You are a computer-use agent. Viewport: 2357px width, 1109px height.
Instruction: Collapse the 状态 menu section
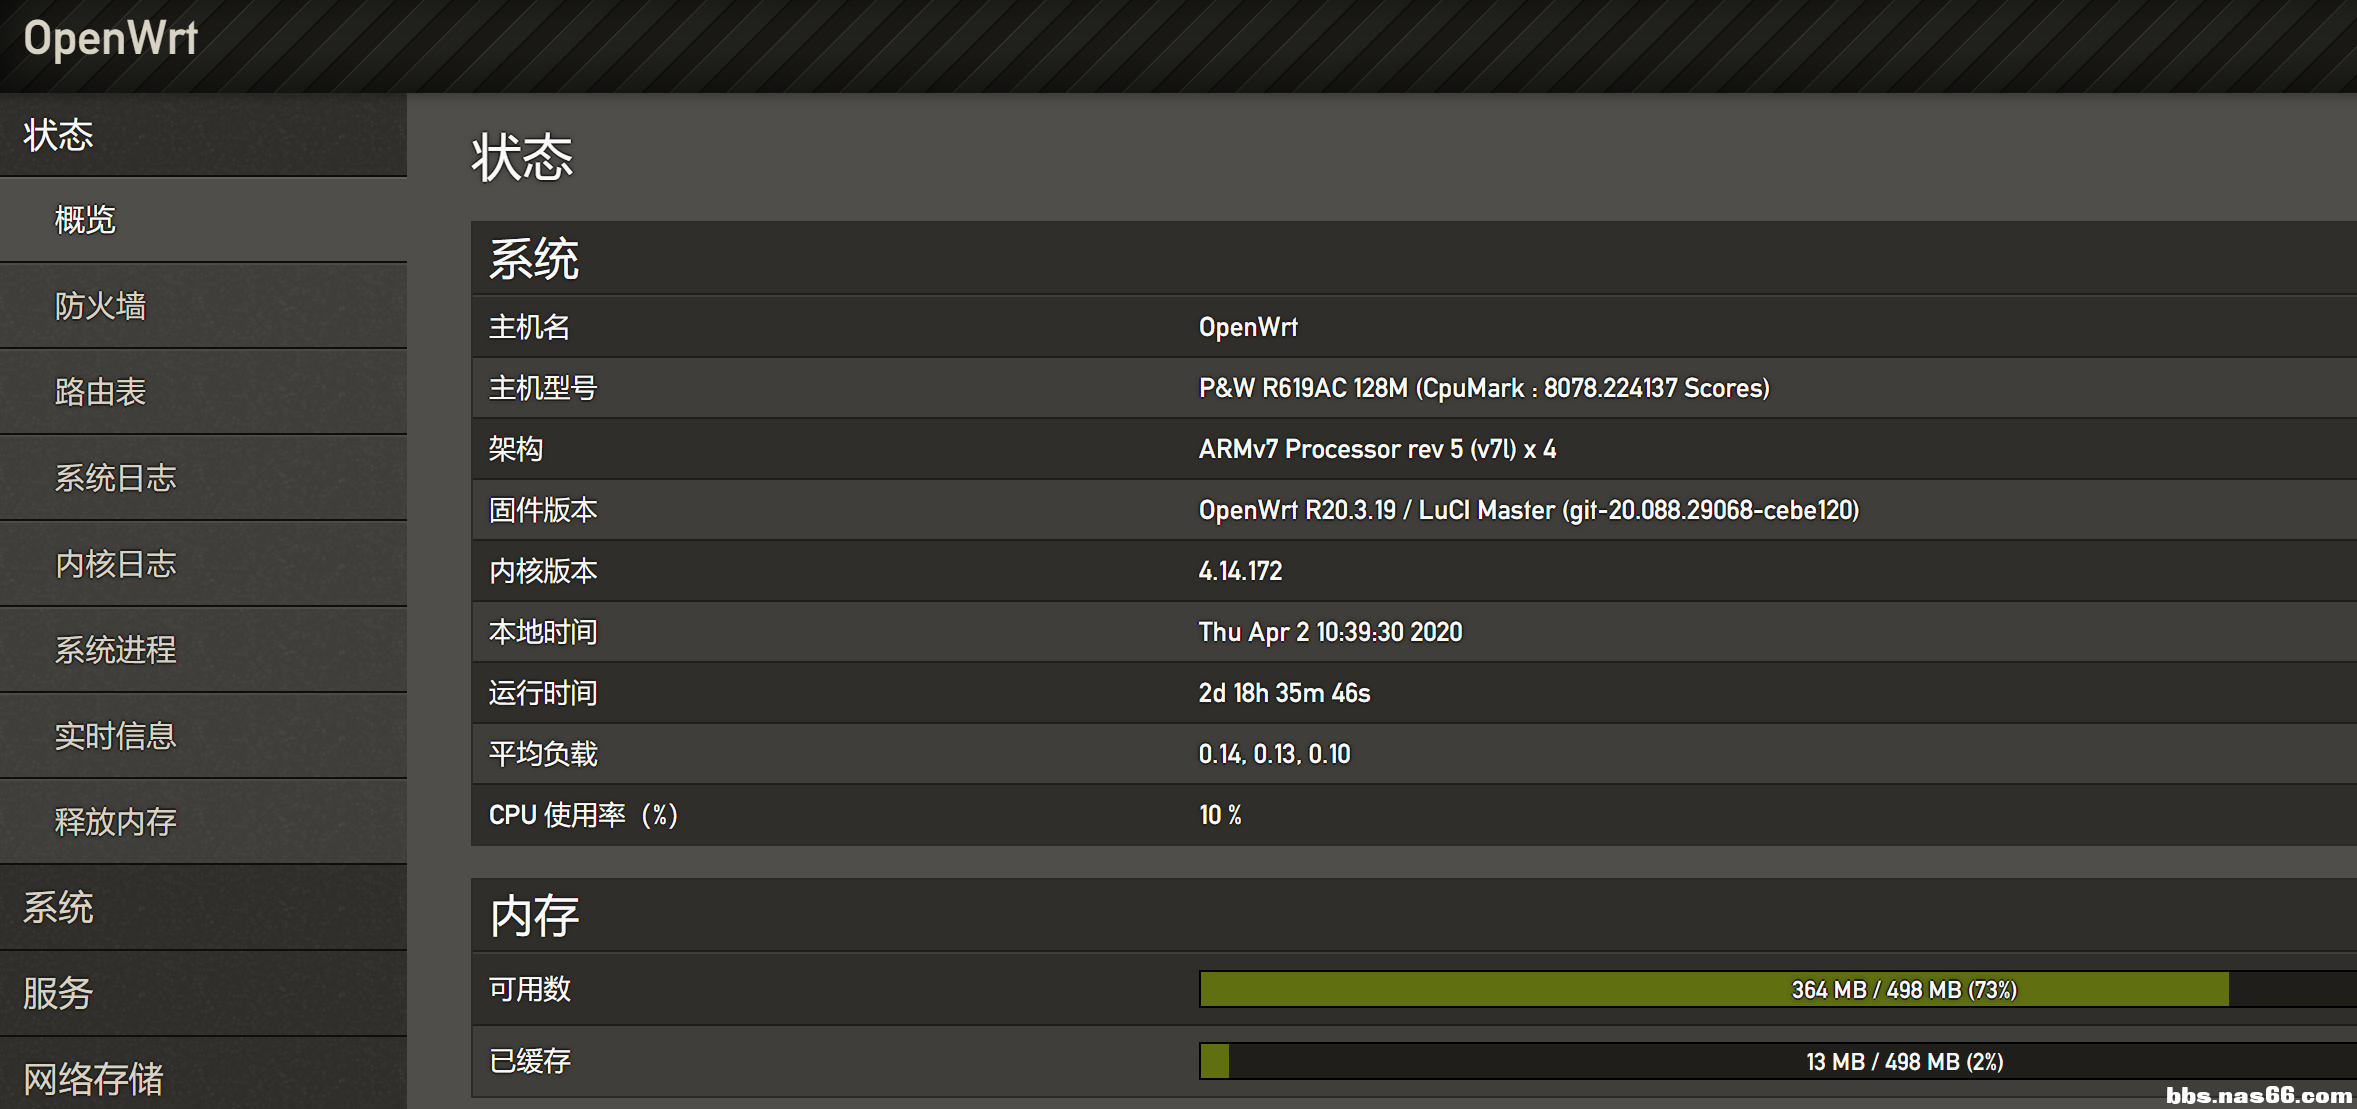(x=60, y=135)
